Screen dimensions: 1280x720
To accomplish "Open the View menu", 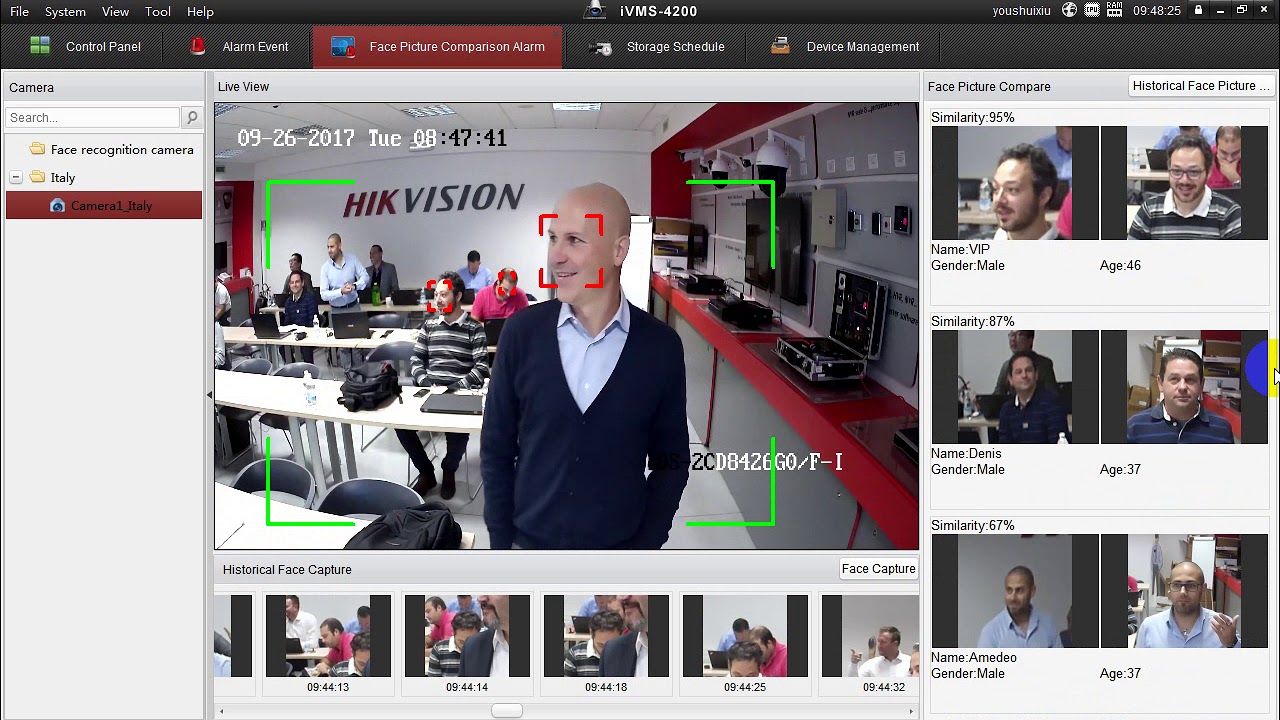I will pos(115,11).
